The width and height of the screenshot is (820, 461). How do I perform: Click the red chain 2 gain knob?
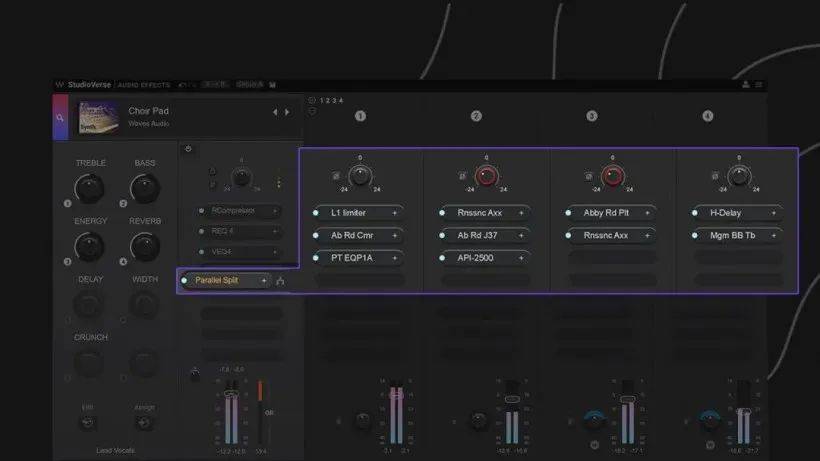tap(486, 177)
